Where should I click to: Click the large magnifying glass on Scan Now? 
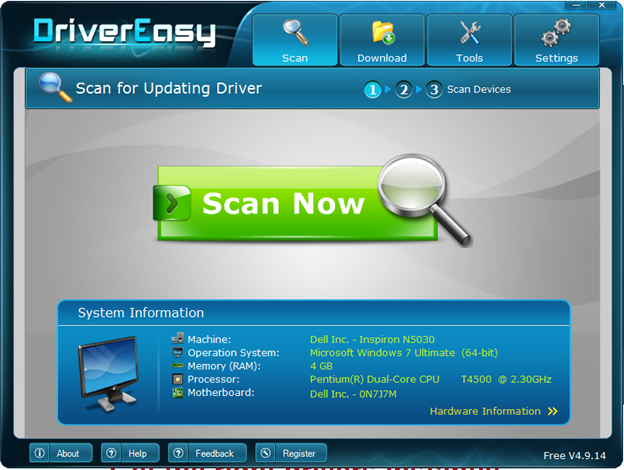coord(423,199)
